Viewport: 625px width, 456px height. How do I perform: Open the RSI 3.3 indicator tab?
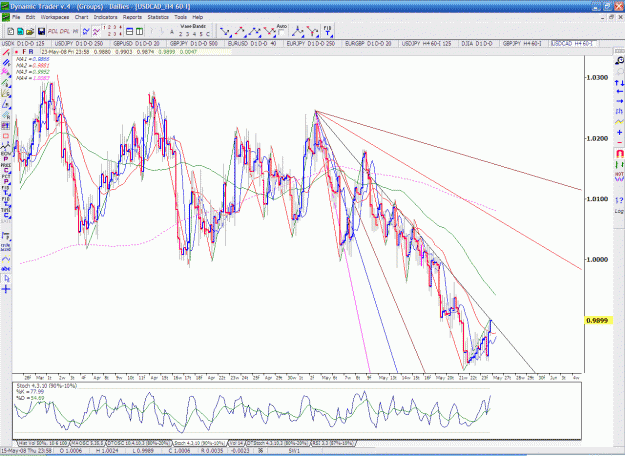click(x=332, y=443)
